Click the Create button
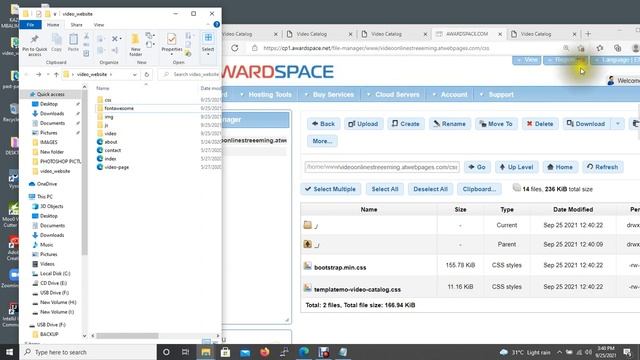The height and width of the screenshot is (360, 640). [406, 124]
